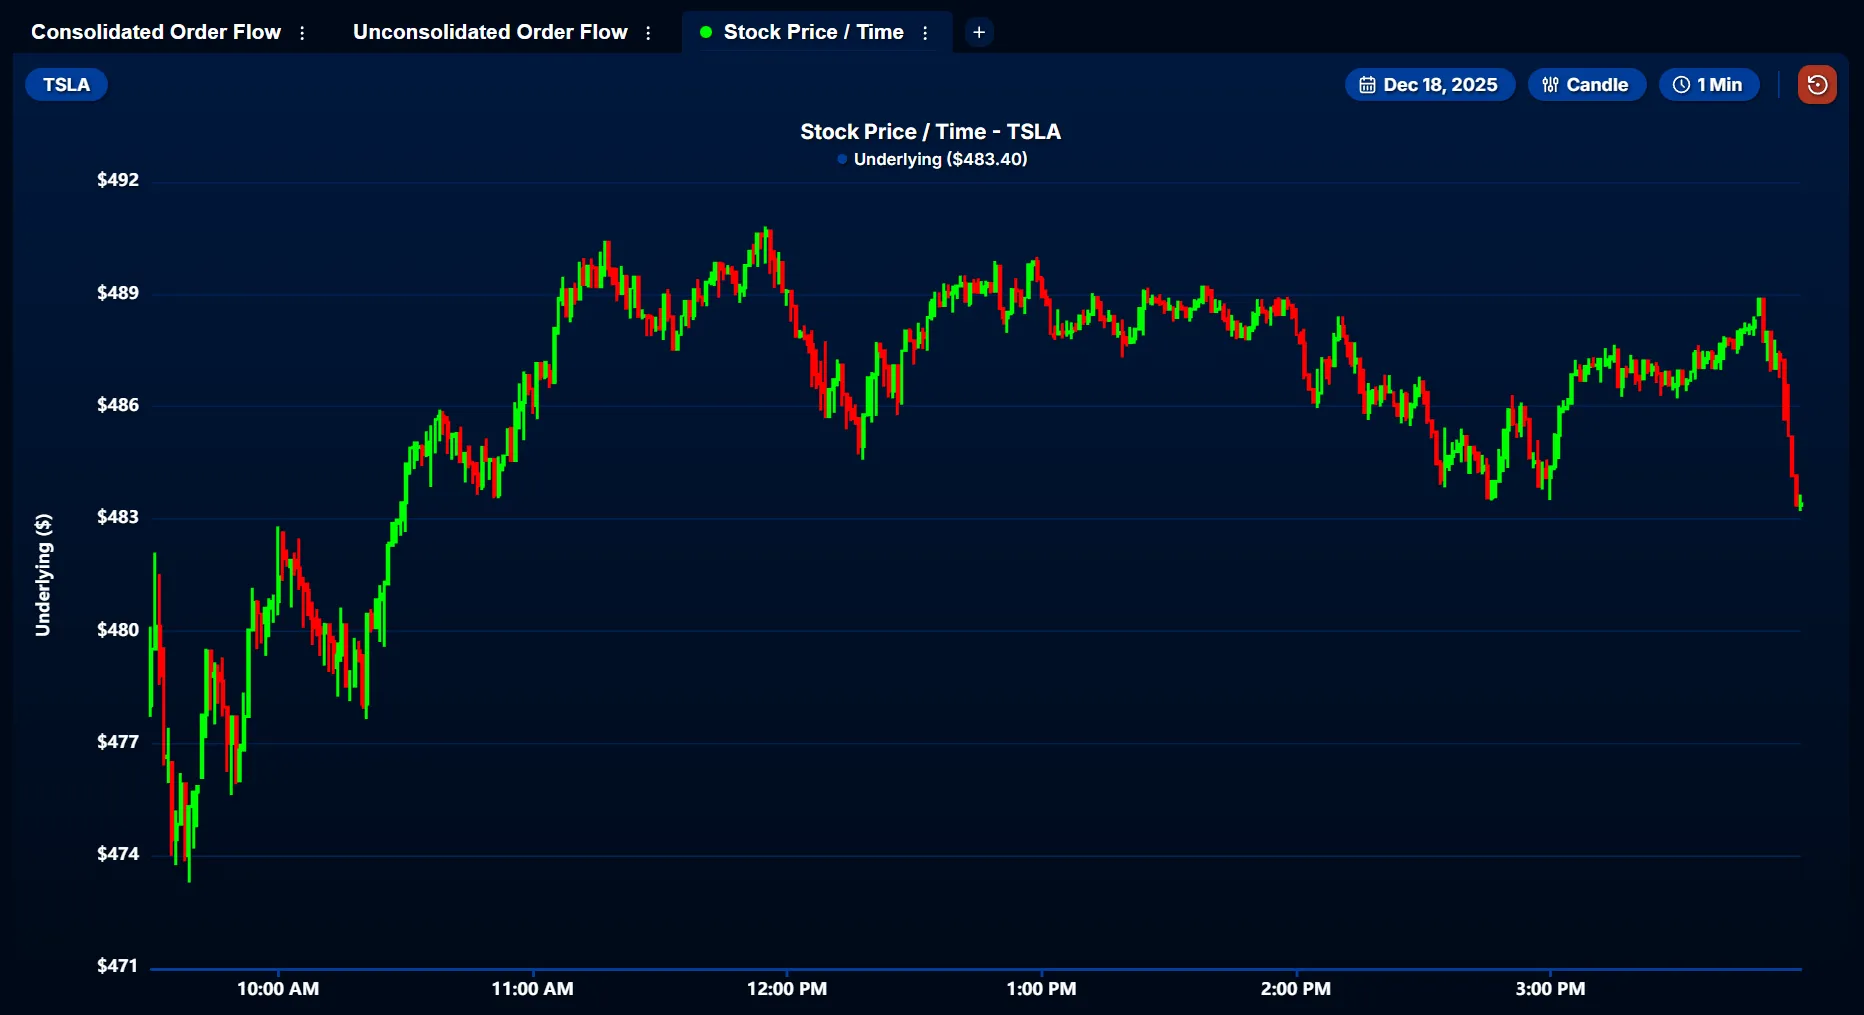Add a new tab with plus button
Viewport: 1864px width, 1015px height.
pyautogui.click(x=979, y=33)
